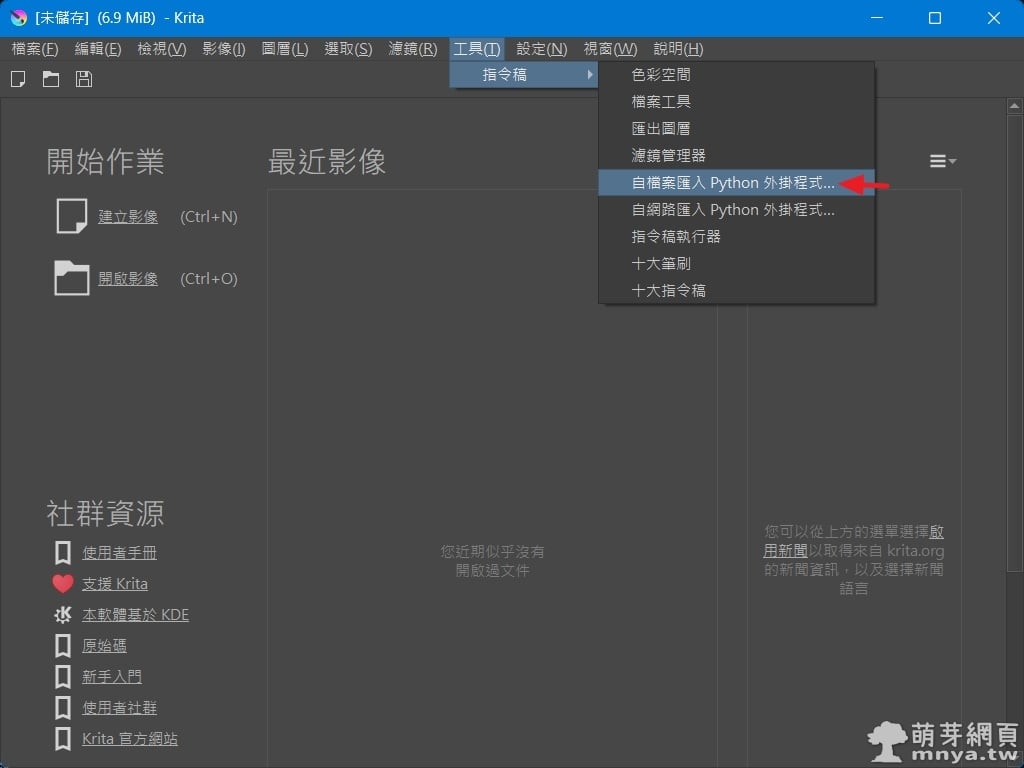This screenshot has height=768, width=1024.
Task: Choose 自網路匯入 Python 外掛程式 menu entry
Action: [x=732, y=210]
